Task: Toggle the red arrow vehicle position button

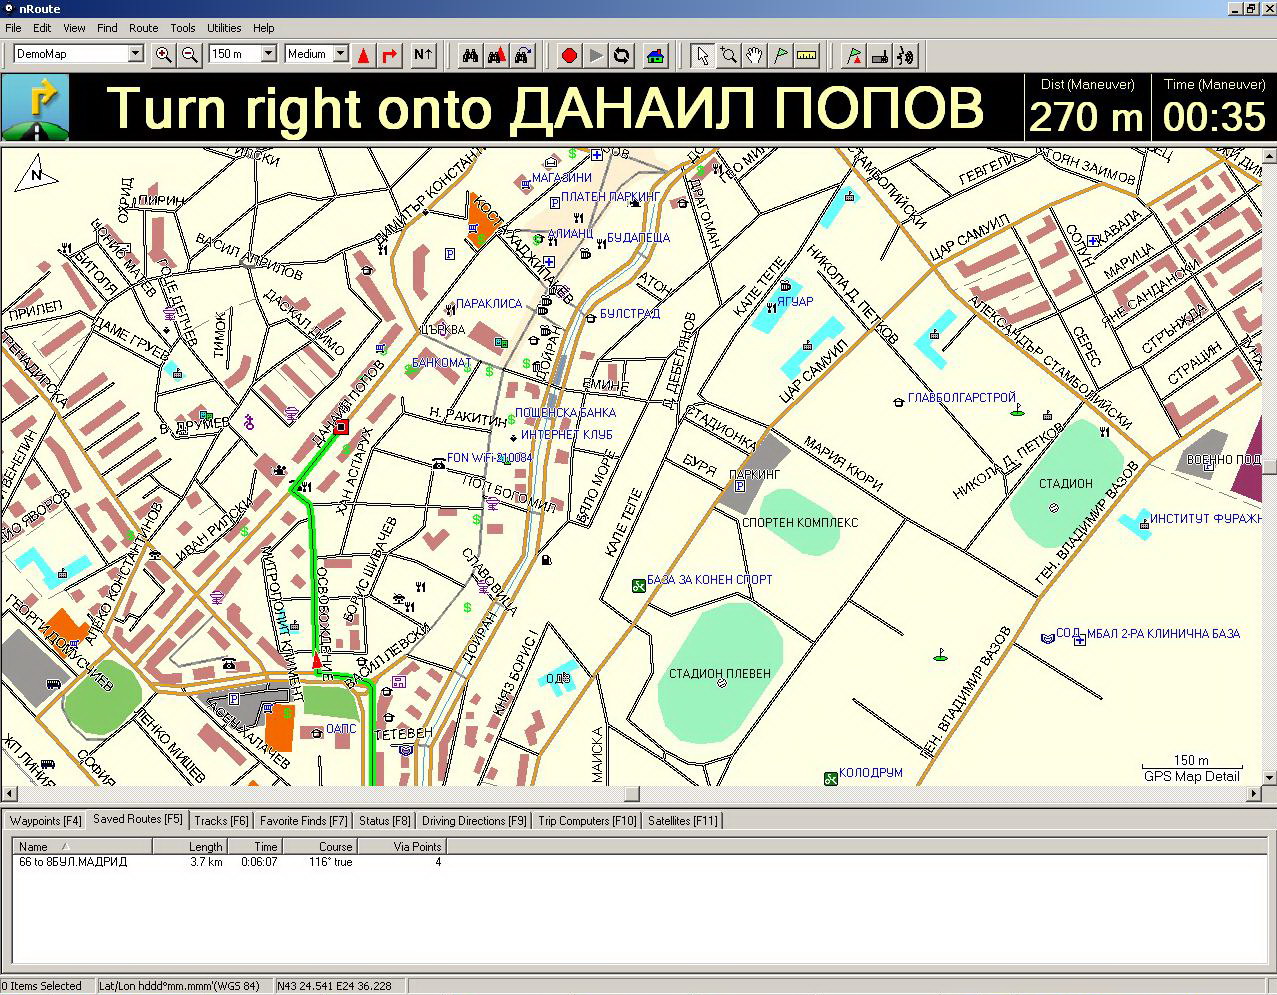Action: [x=364, y=55]
